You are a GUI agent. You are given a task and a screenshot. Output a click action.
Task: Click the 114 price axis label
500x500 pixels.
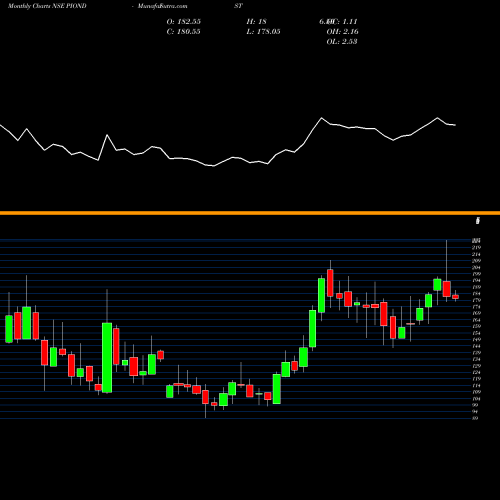[x=476, y=386]
